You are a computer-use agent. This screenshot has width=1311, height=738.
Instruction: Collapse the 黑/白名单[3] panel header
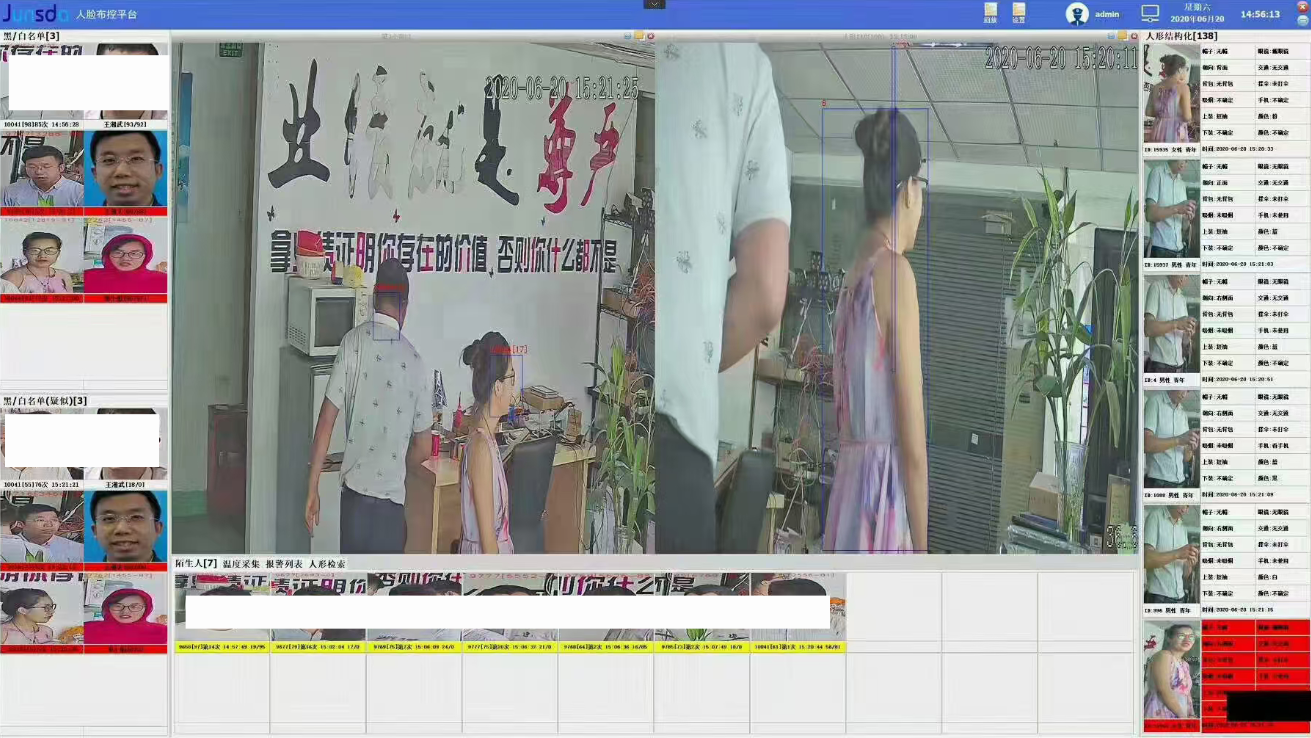[32, 36]
